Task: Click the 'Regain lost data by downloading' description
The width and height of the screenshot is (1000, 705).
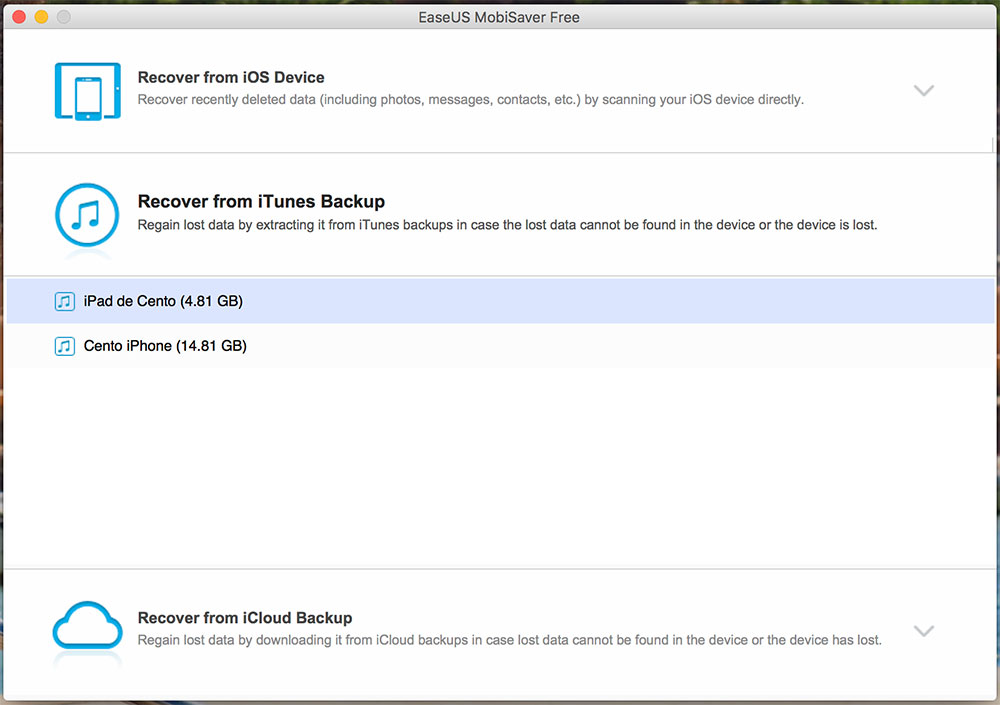Action: click(510, 640)
